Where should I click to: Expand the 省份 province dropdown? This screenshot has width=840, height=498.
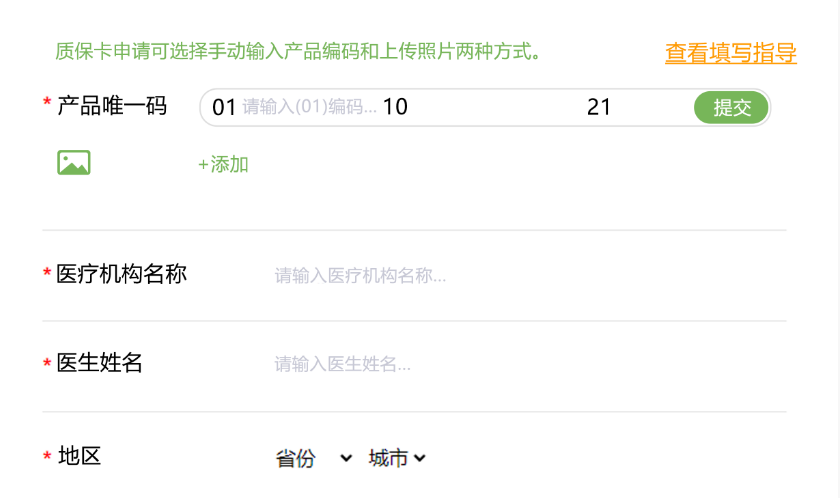point(314,459)
